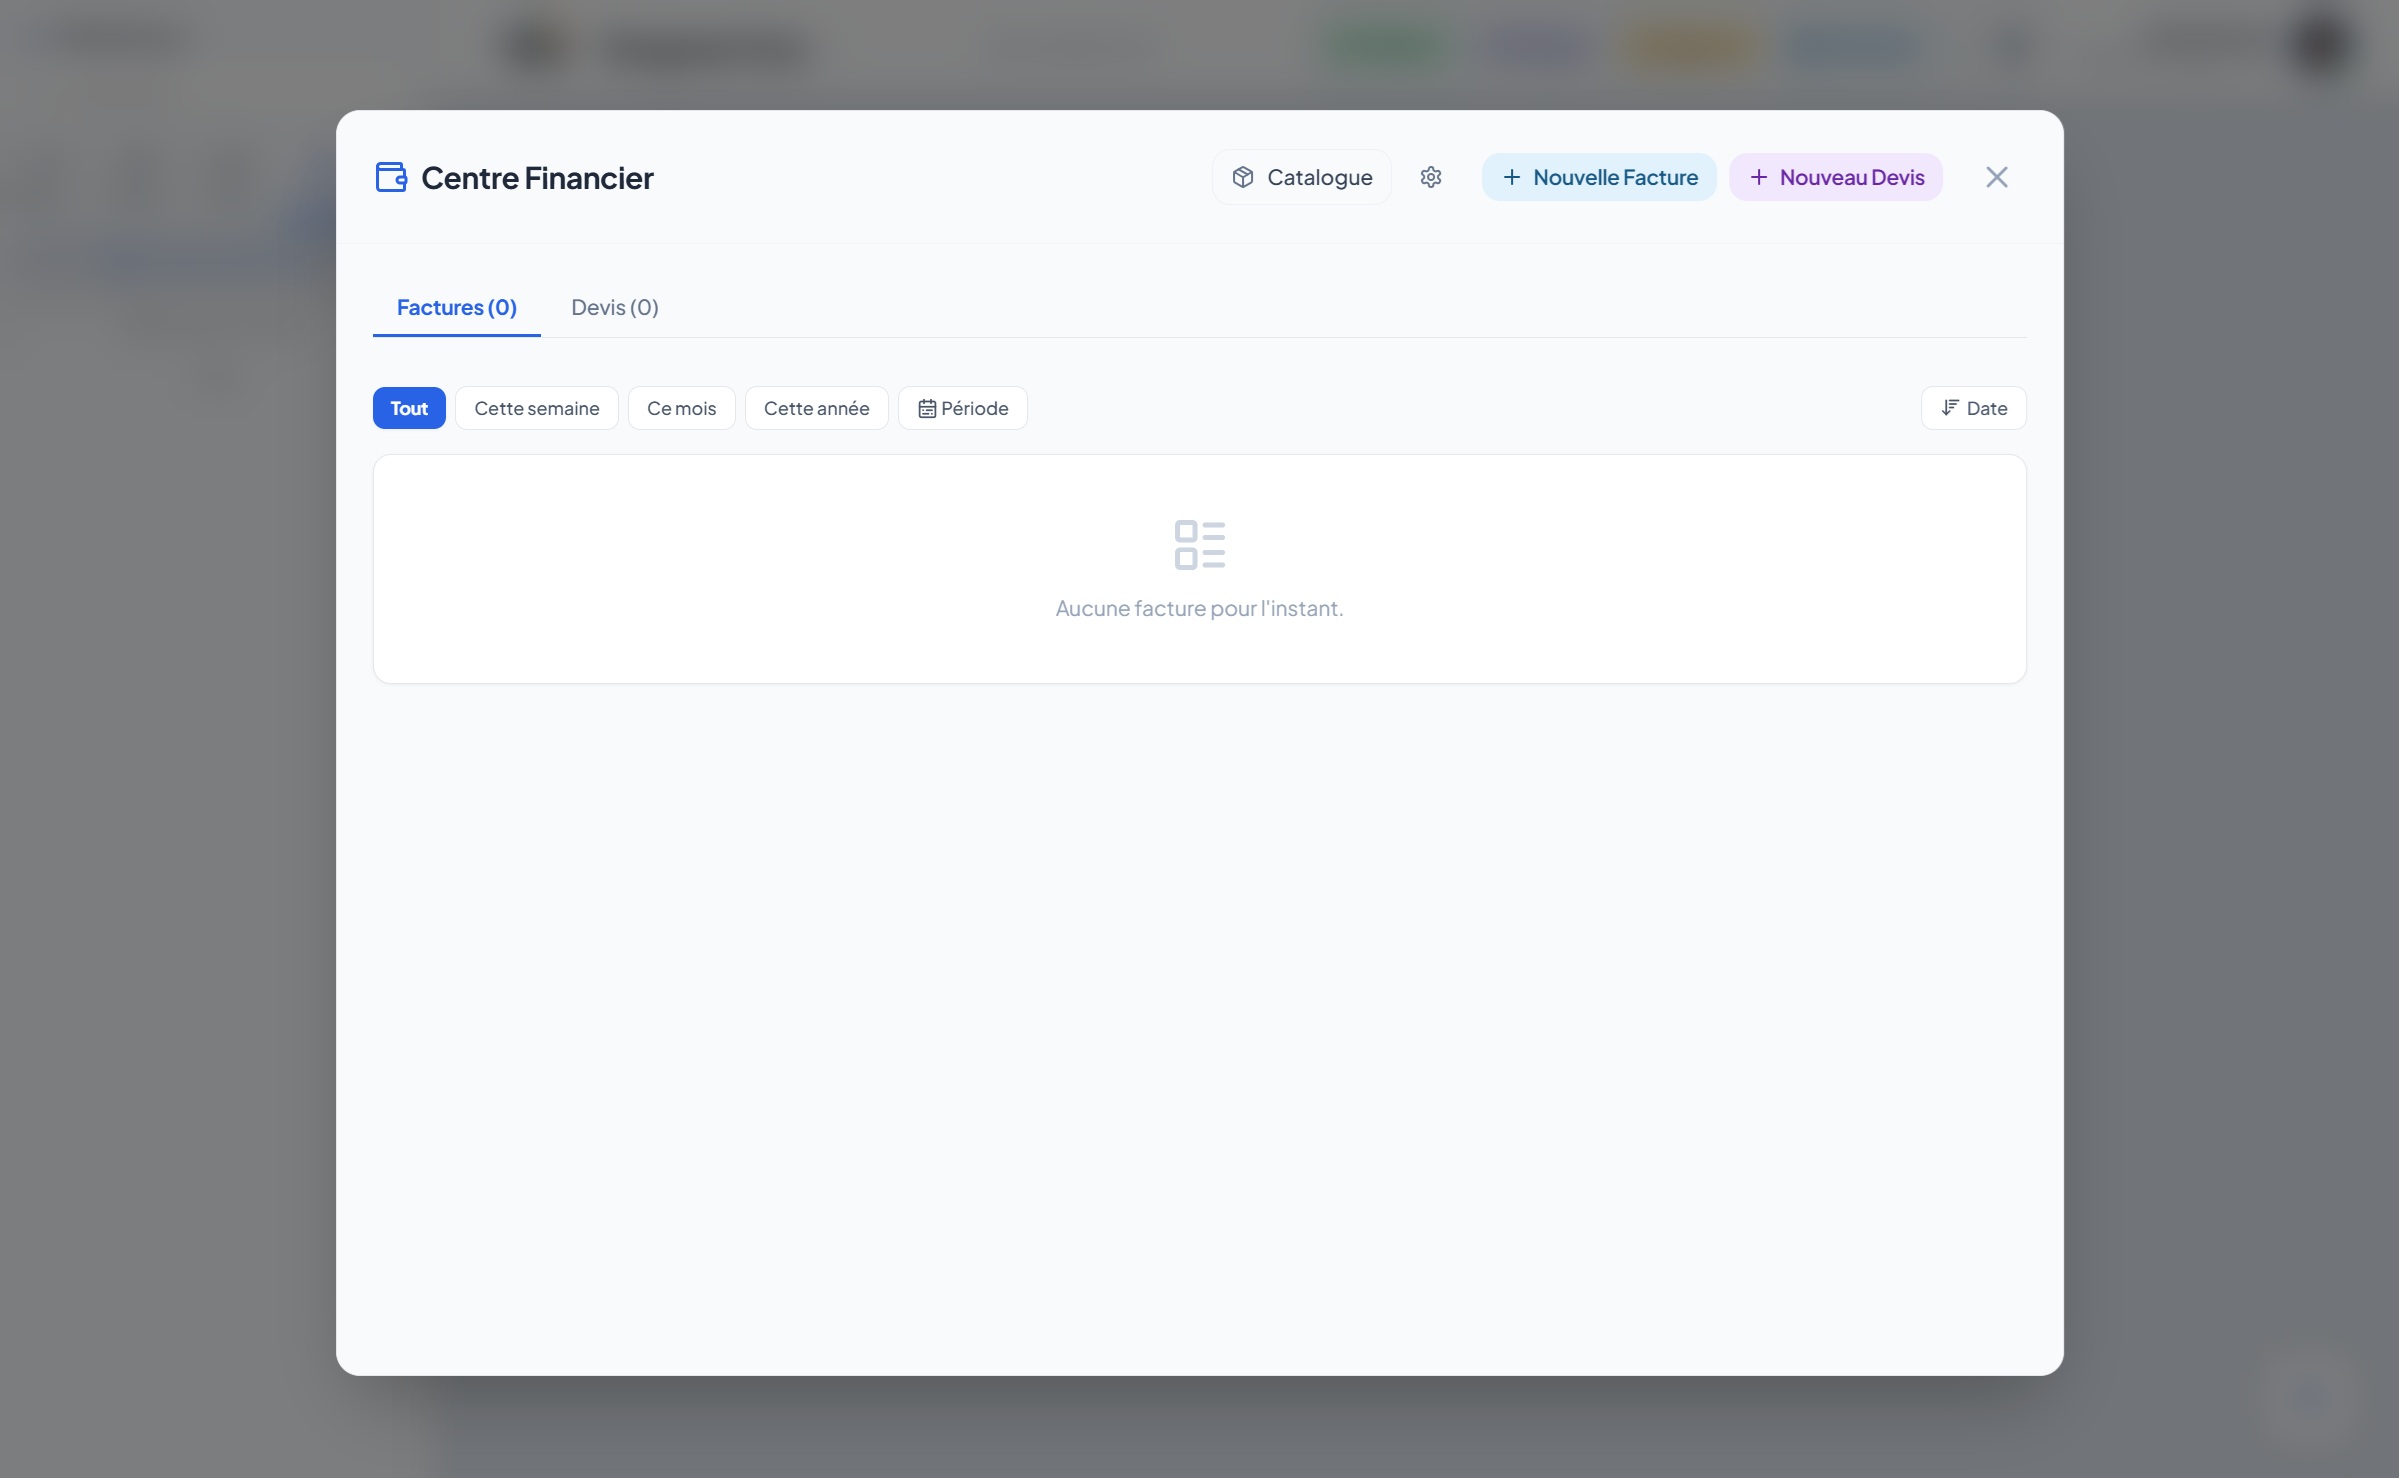The height and width of the screenshot is (1478, 2399).
Task: Create a new invoice with Nouvelle Facture
Action: coord(1598,177)
